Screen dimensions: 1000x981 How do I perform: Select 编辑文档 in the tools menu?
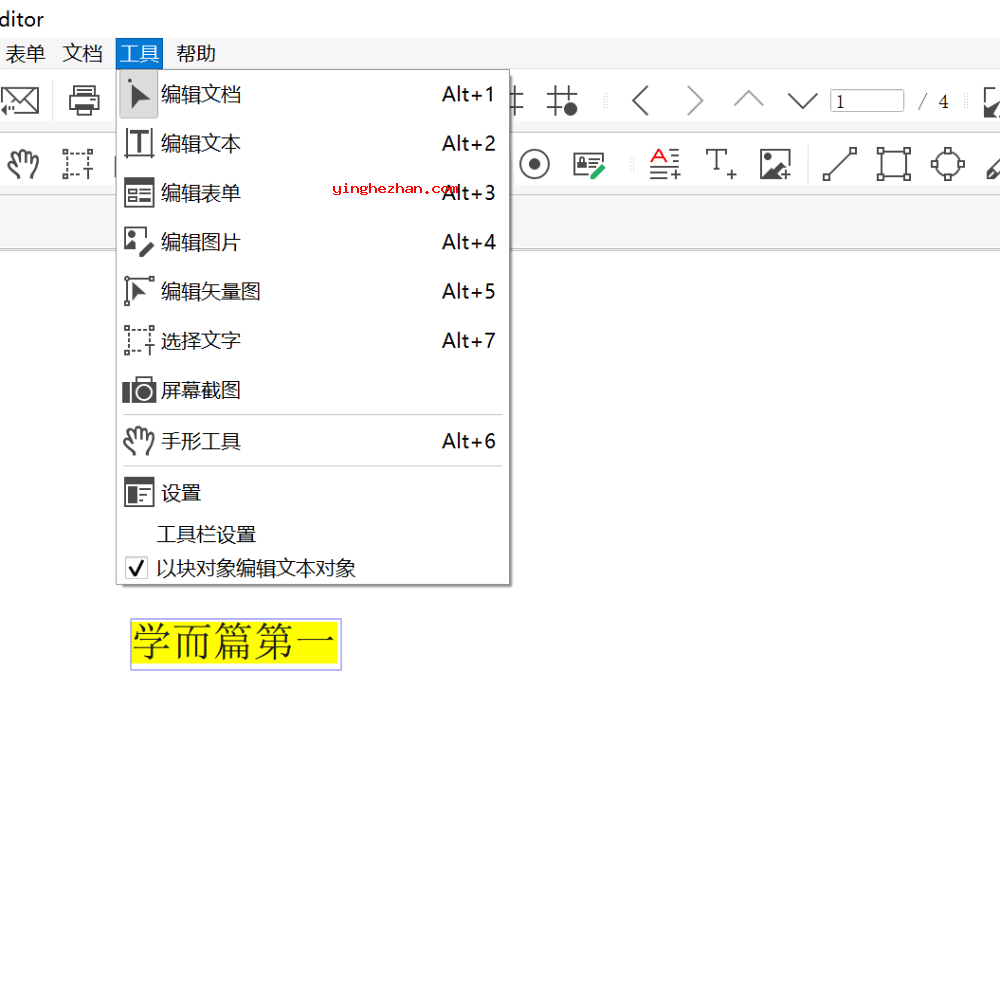pyautogui.click(x=312, y=94)
